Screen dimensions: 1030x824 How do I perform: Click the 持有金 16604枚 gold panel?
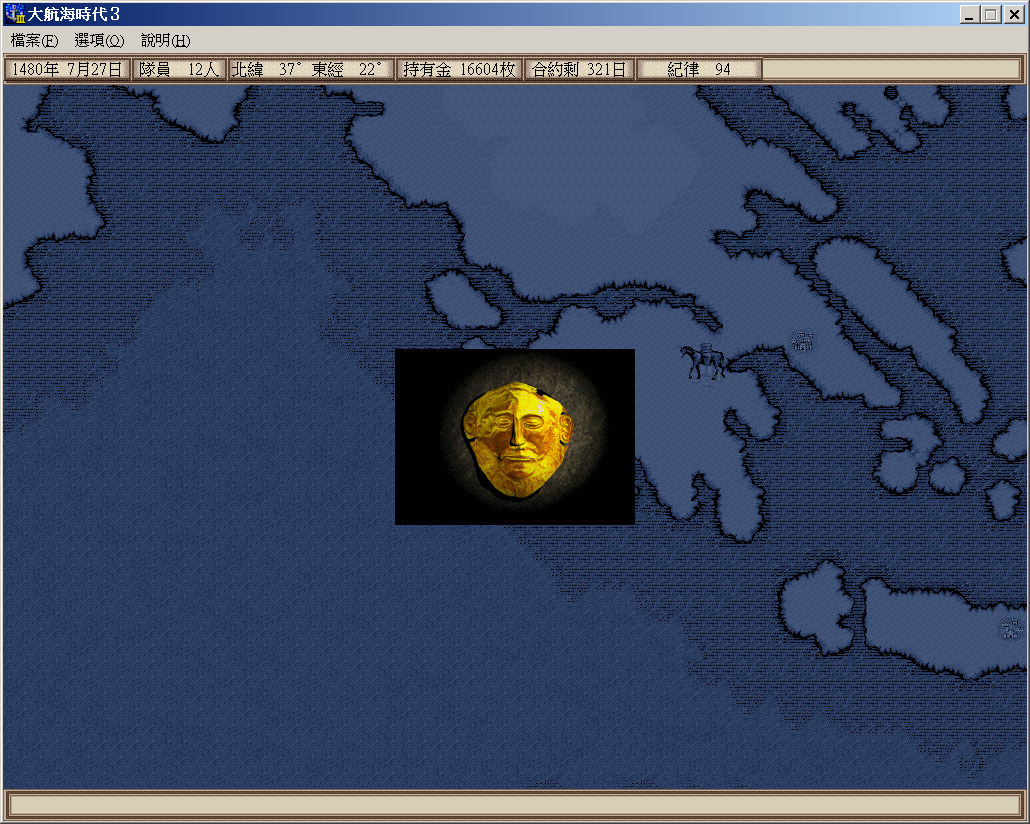click(x=459, y=69)
